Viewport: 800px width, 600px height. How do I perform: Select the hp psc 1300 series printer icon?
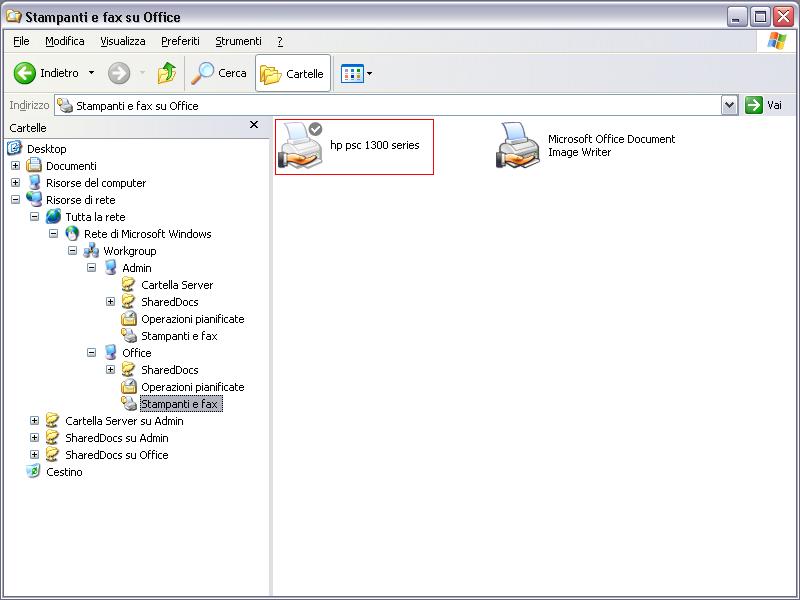[301, 146]
